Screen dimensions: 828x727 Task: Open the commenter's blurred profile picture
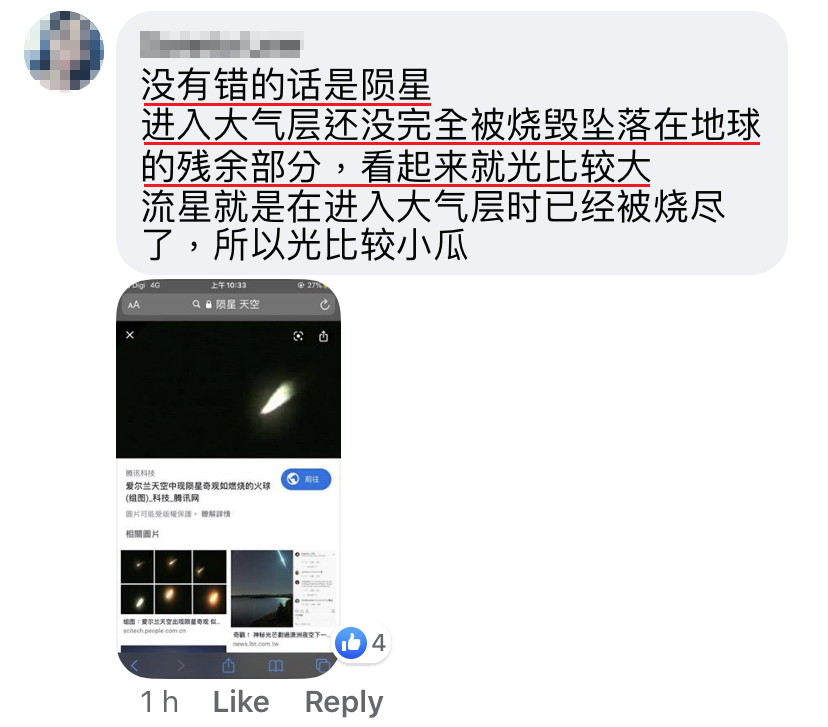click(64, 51)
